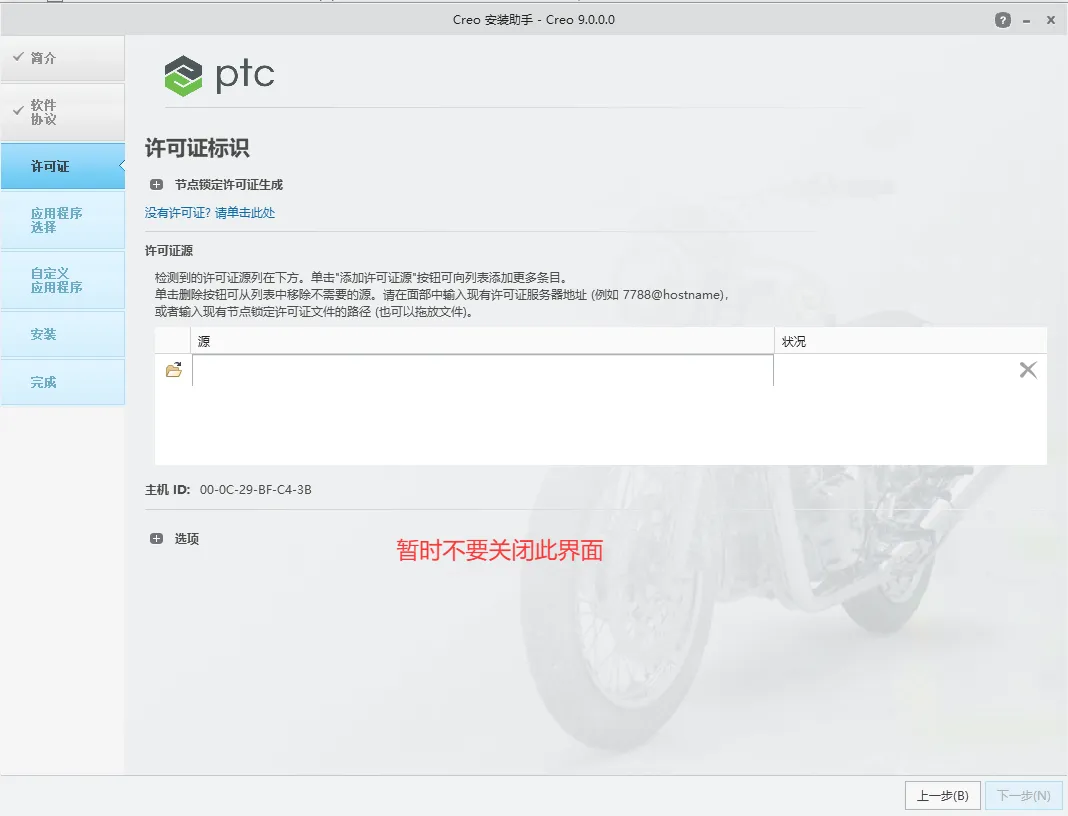Image resolution: width=1068 pixels, height=816 pixels.
Task: Click the 源 column header
Action: point(482,341)
